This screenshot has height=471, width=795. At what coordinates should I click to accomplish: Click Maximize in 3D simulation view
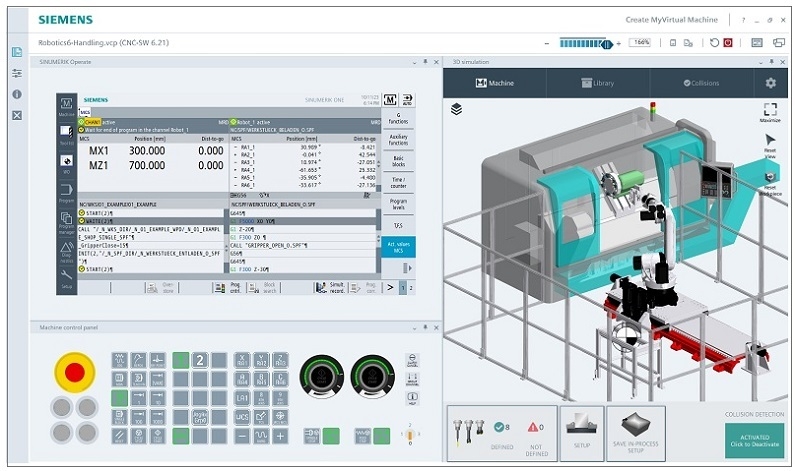tap(770, 112)
